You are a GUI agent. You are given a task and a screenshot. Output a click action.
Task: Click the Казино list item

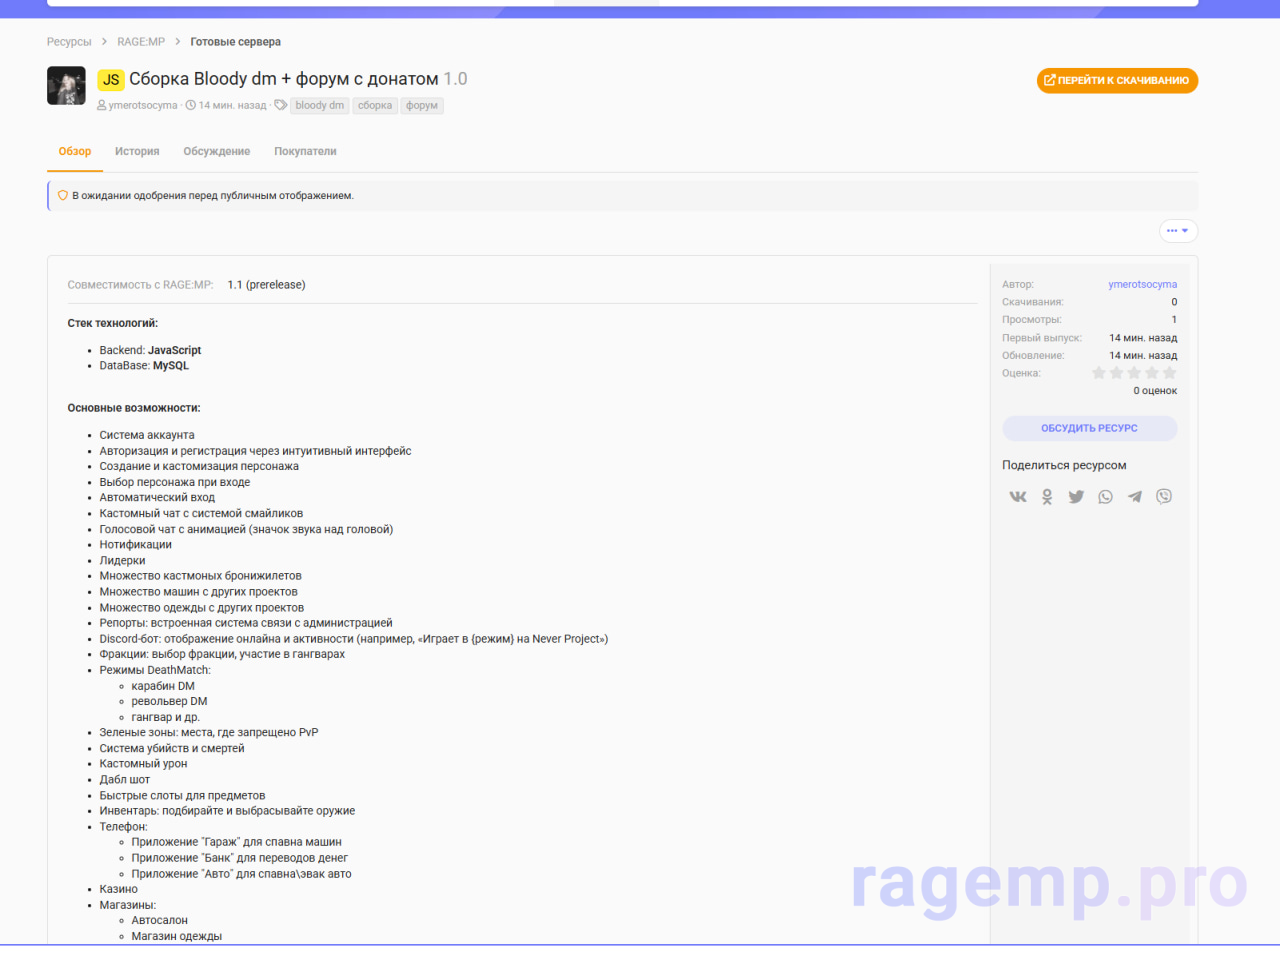click(119, 890)
